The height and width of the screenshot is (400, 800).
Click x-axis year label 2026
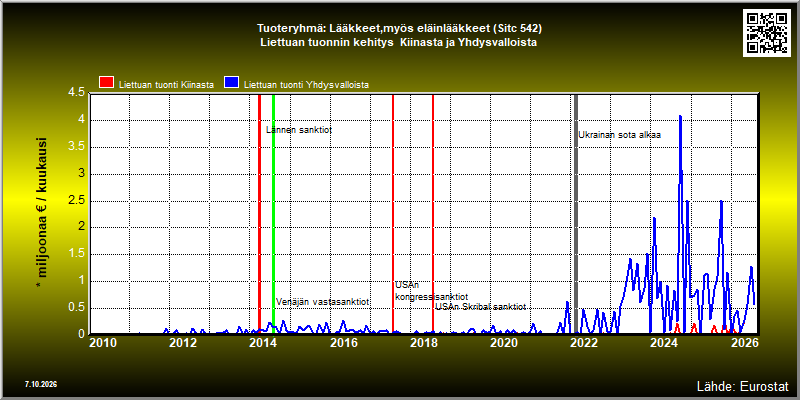(744, 343)
